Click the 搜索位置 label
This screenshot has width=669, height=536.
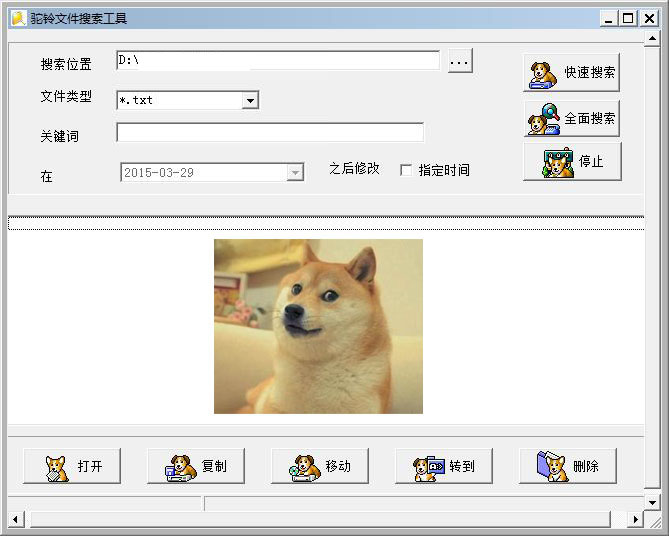pos(66,64)
